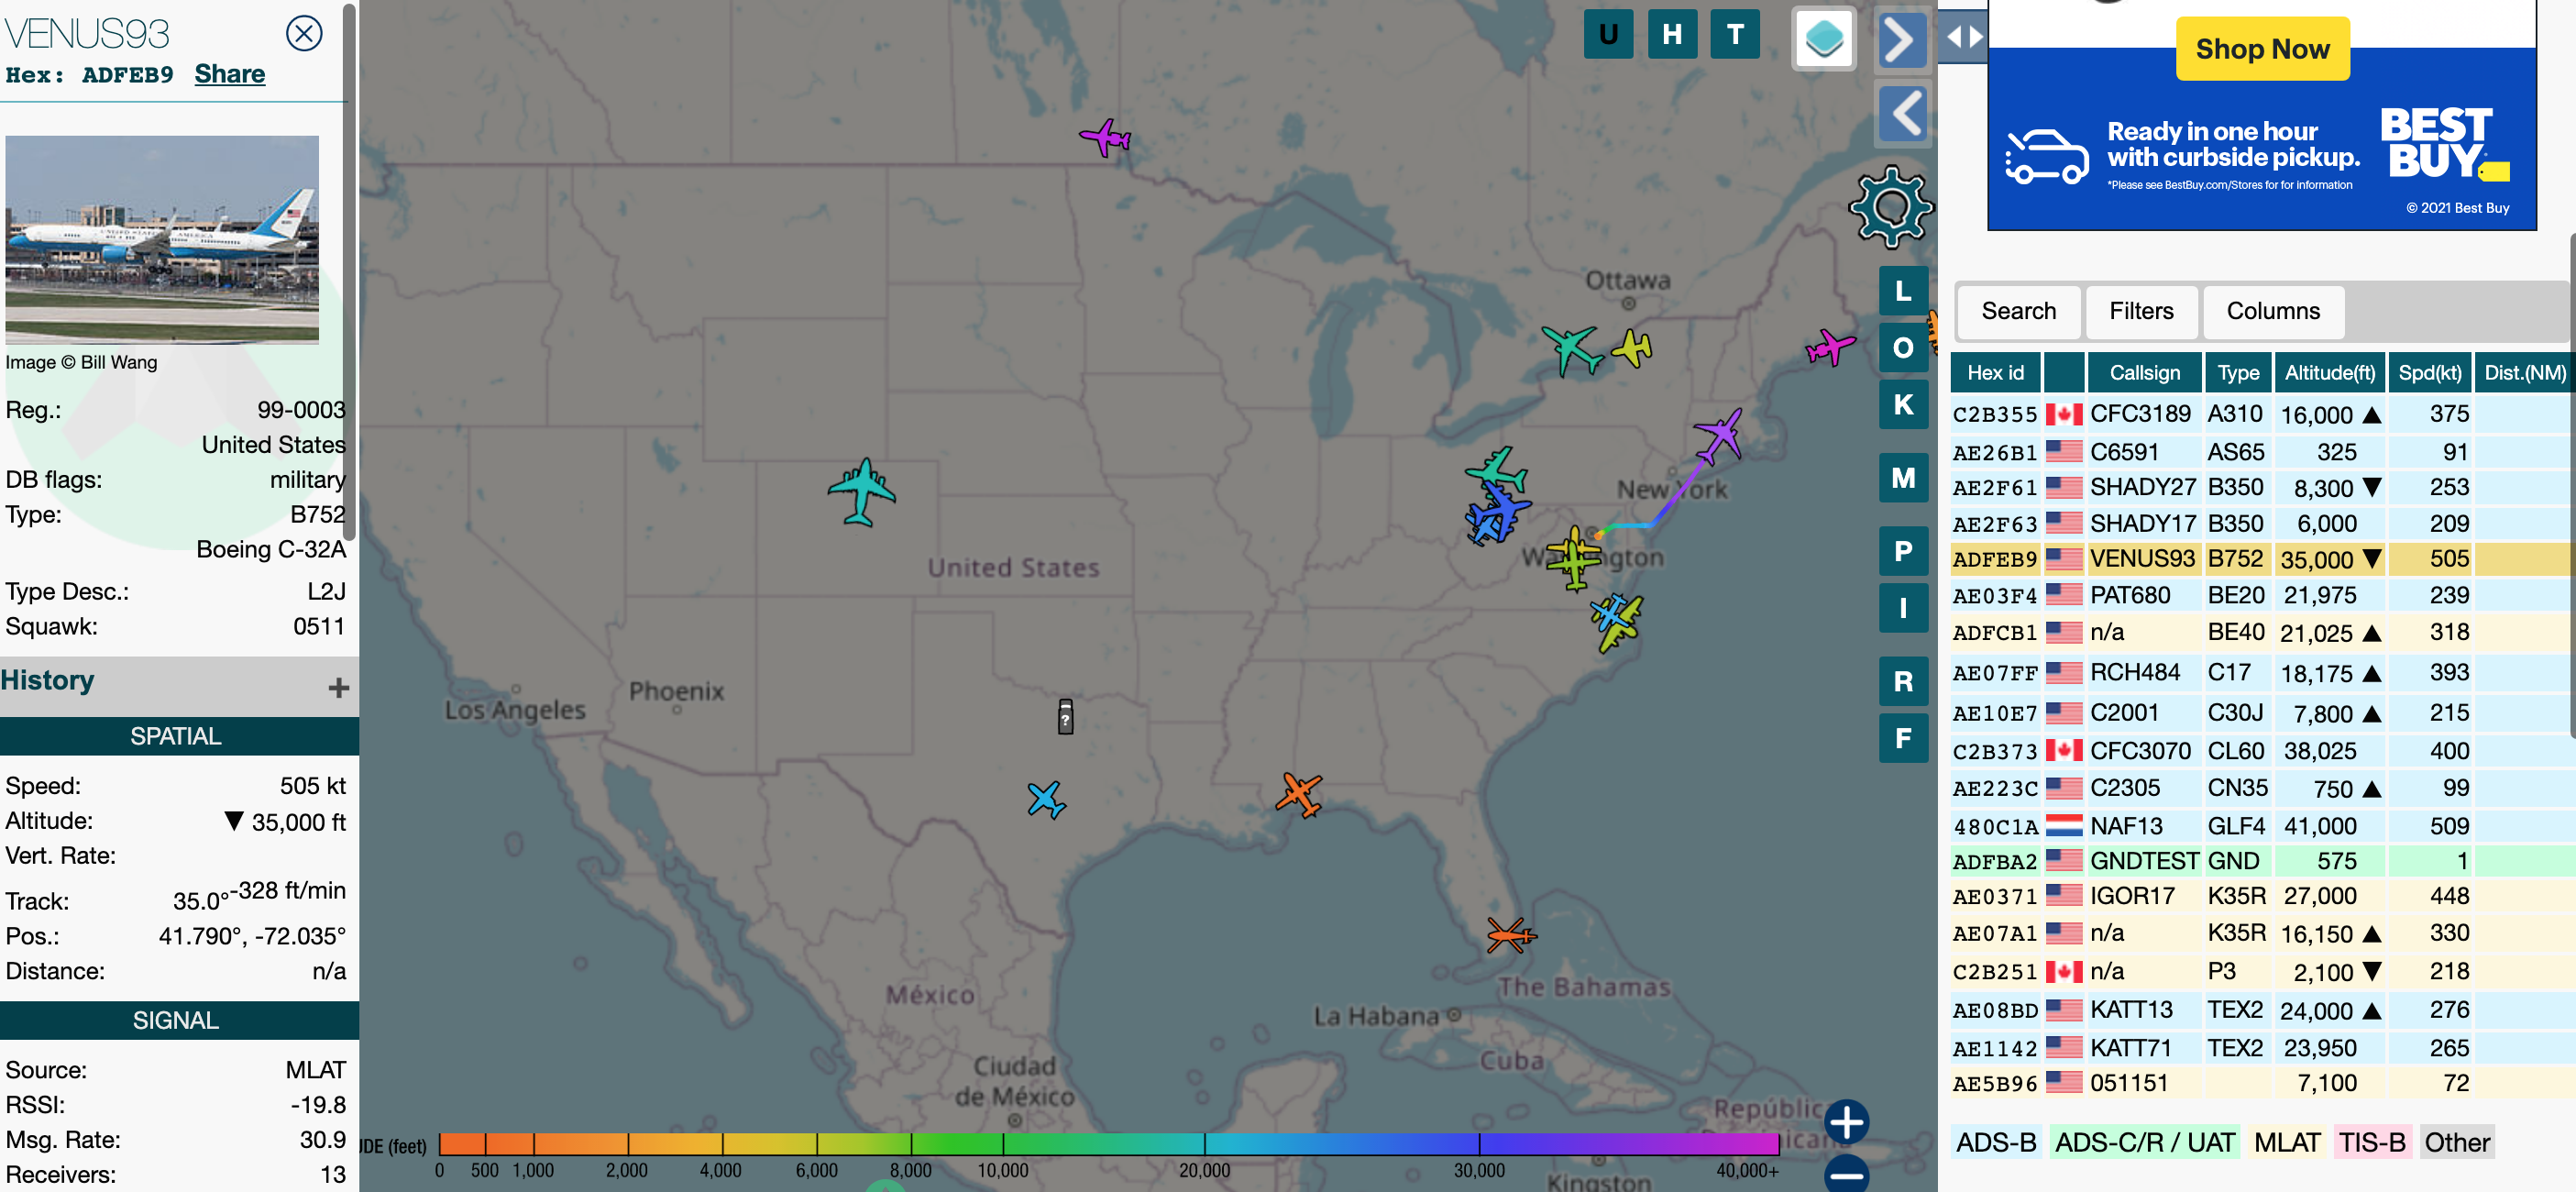The image size is (2576, 1192).
Task: Select the purple VENUS93 aircraft near New York
Action: [1719, 435]
